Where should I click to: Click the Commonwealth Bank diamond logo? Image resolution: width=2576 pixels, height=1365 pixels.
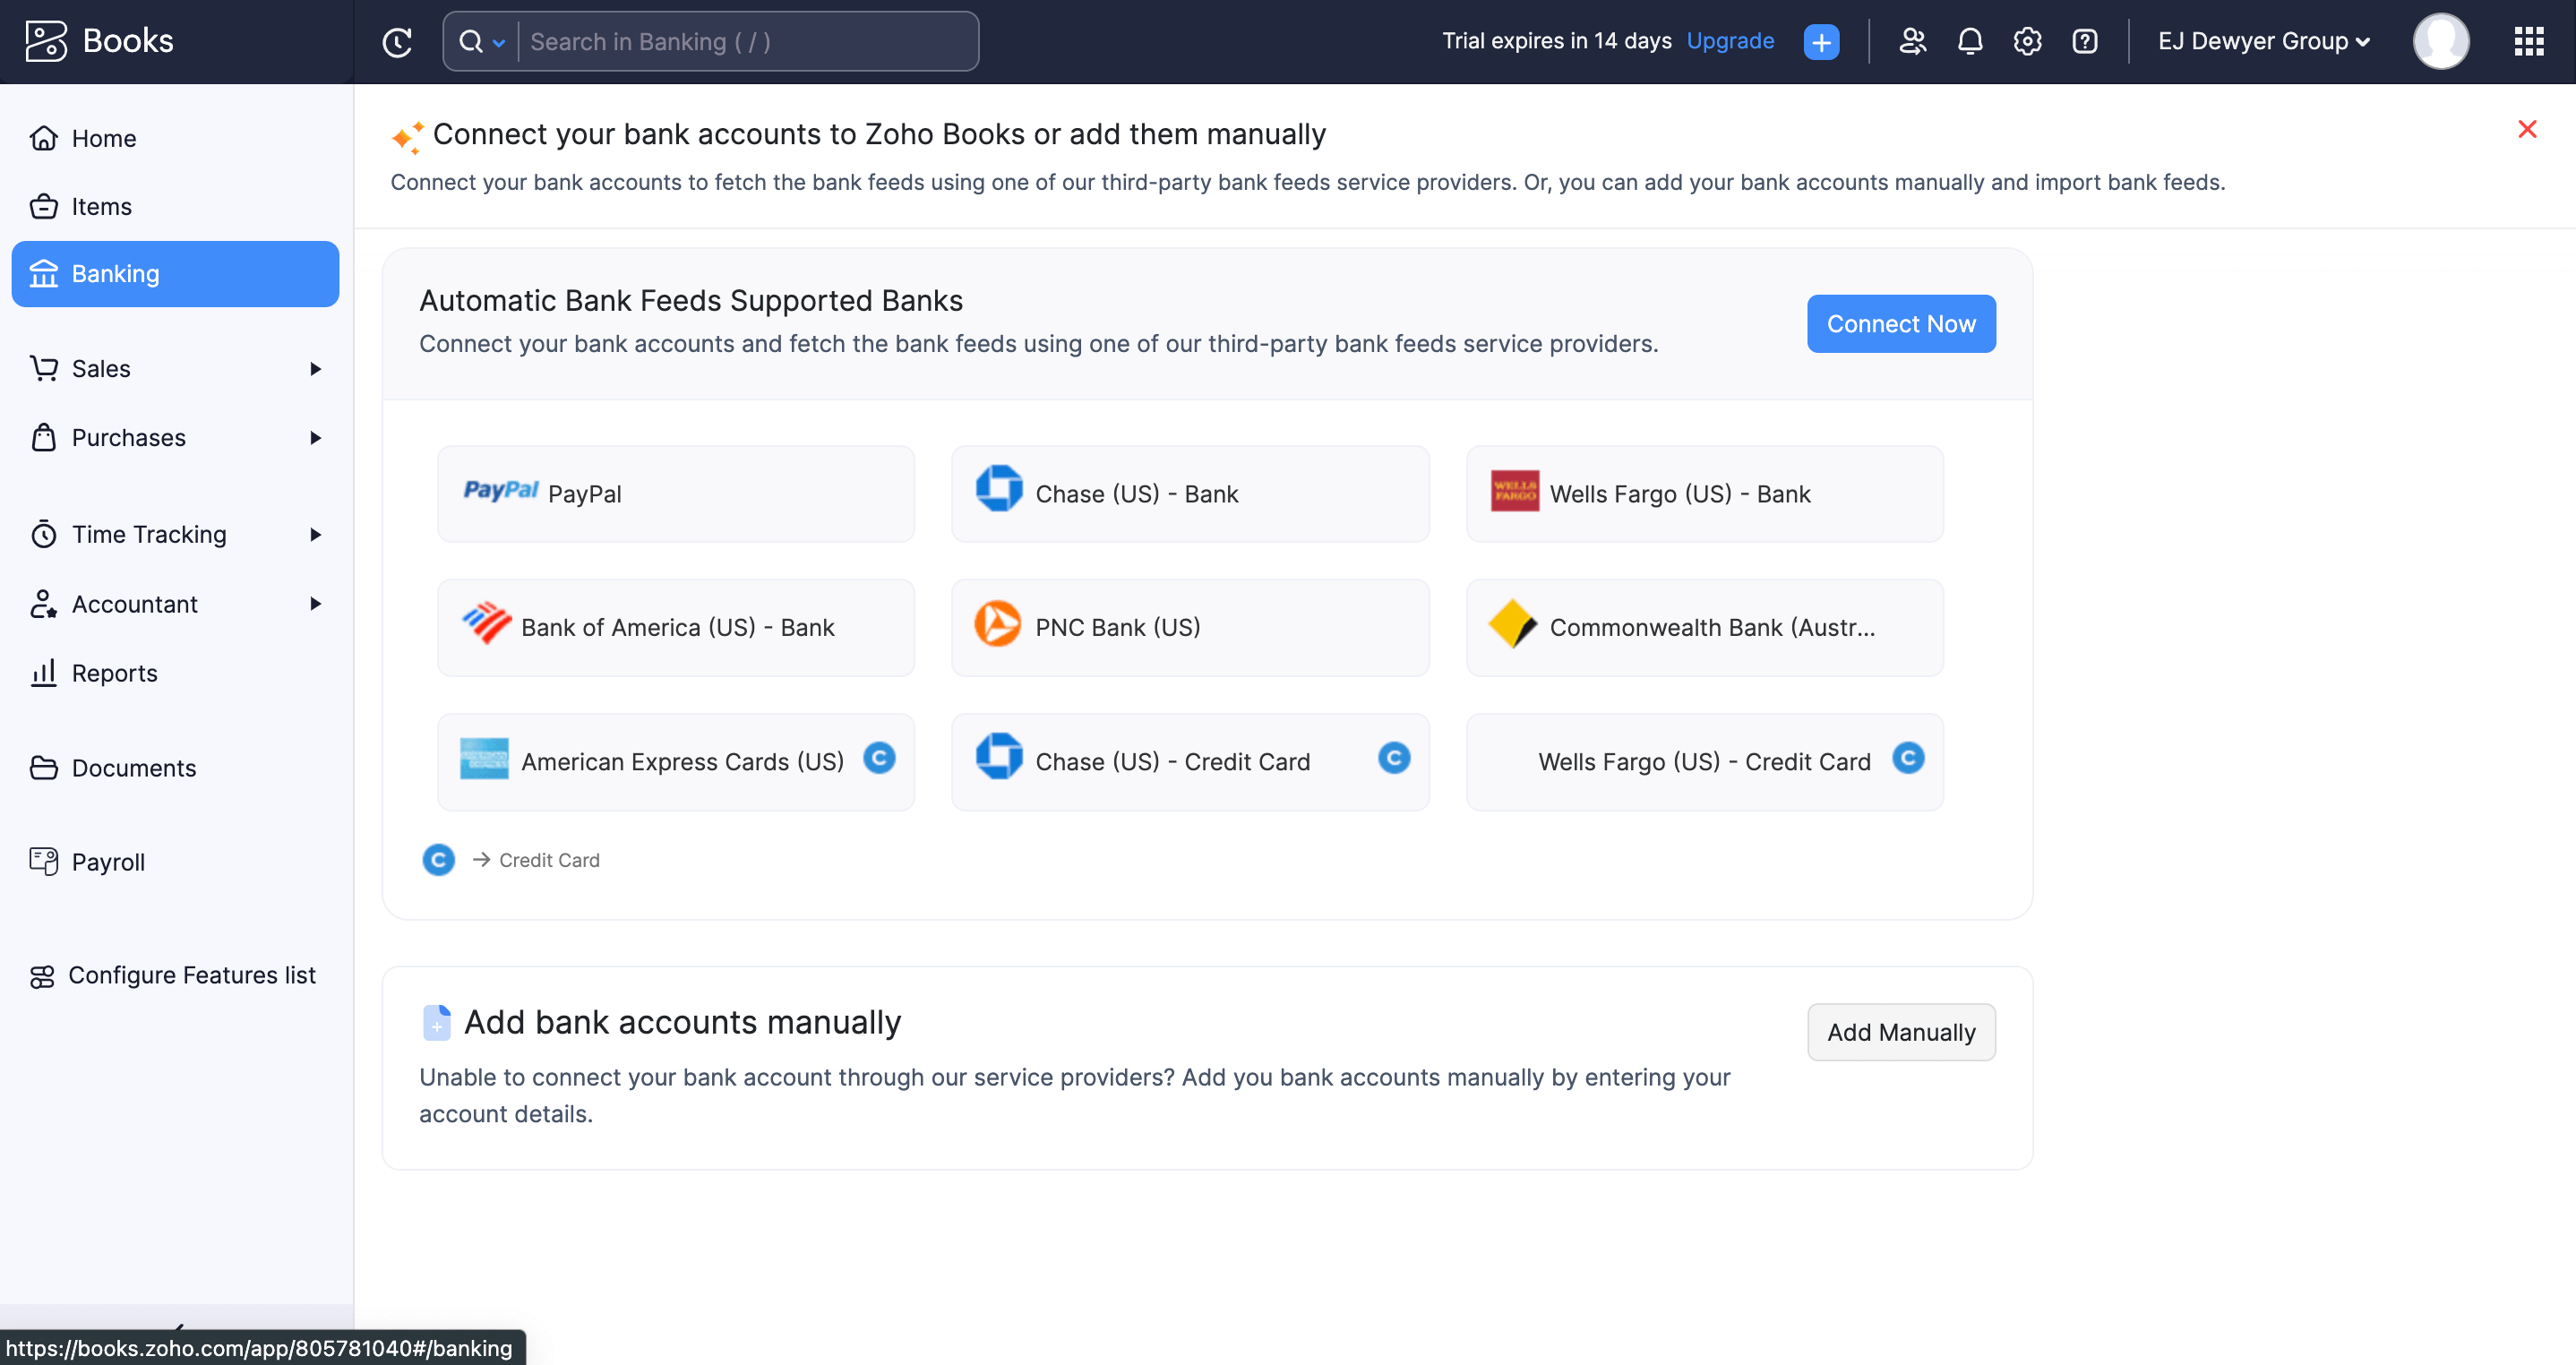coord(1513,624)
